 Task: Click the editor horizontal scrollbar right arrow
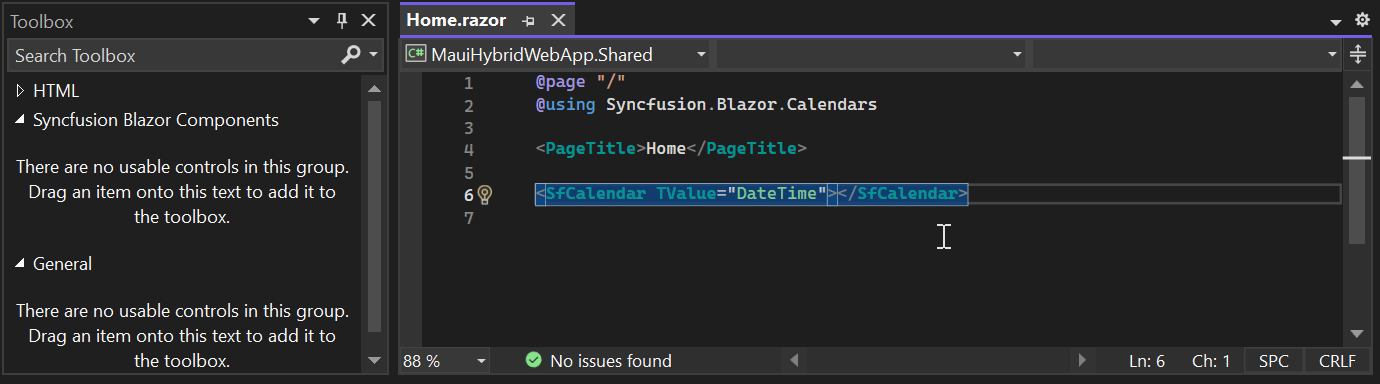point(1082,360)
